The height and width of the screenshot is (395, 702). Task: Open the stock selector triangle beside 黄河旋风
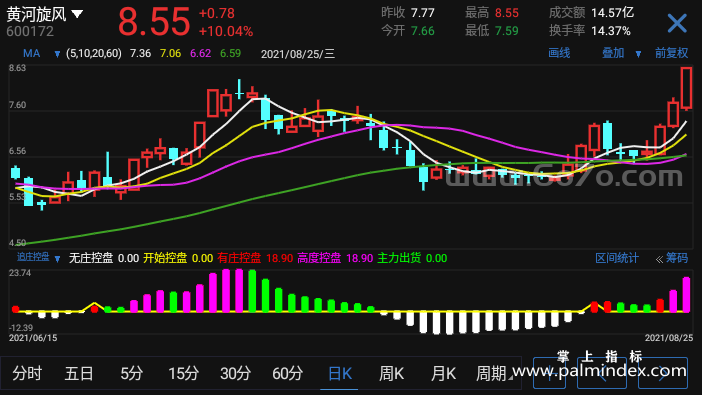pyautogui.click(x=77, y=14)
